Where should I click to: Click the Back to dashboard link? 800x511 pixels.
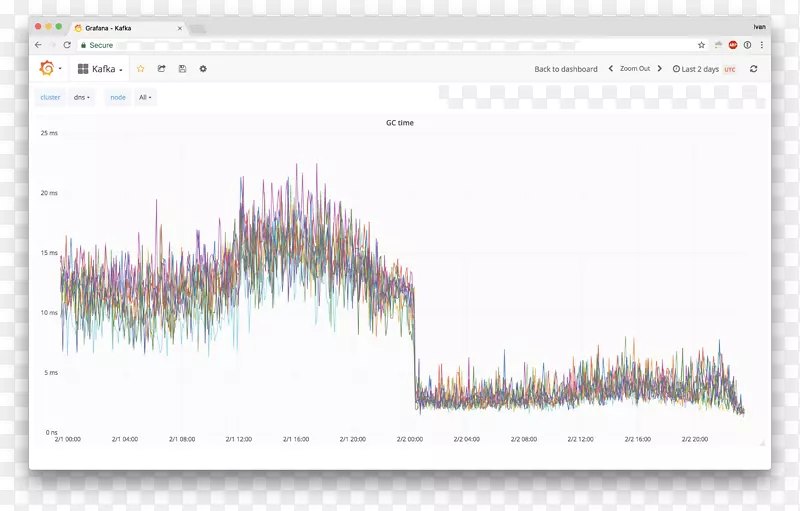(x=565, y=69)
